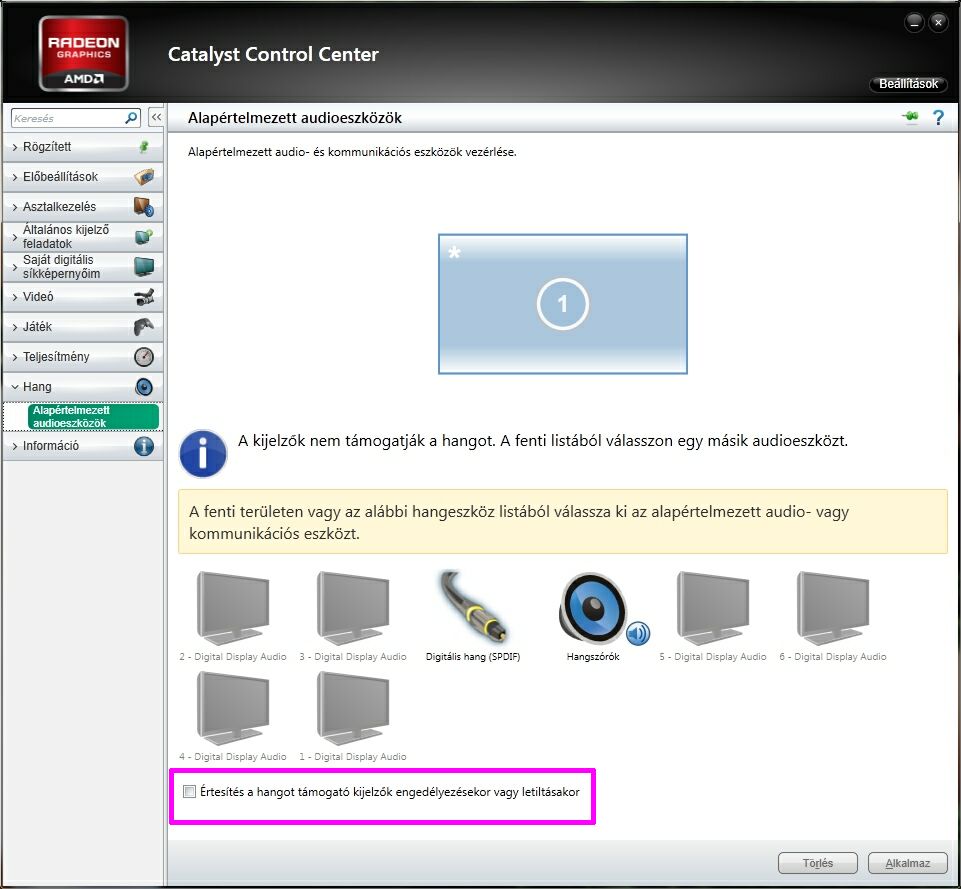Click the green pin page icon in header

(911, 116)
